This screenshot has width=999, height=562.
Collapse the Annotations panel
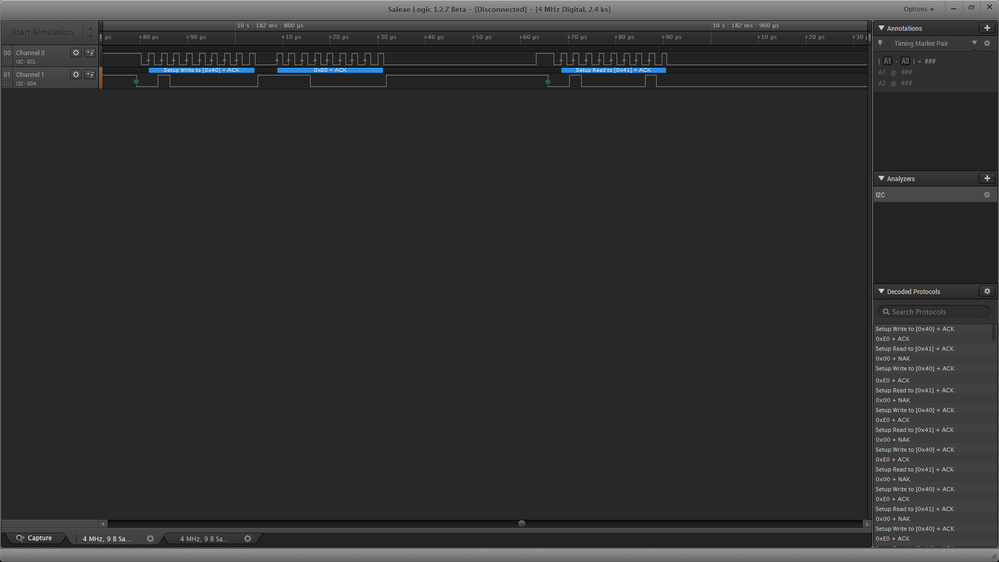point(881,28)
